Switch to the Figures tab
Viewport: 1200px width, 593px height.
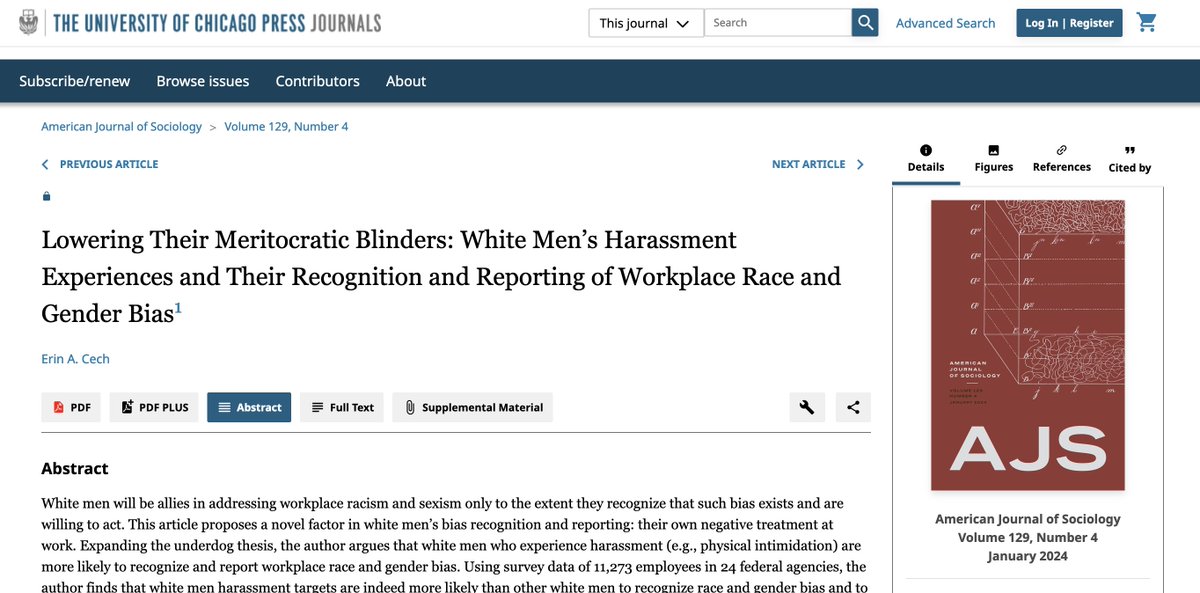pyautogui.click(x=994, y=159)
